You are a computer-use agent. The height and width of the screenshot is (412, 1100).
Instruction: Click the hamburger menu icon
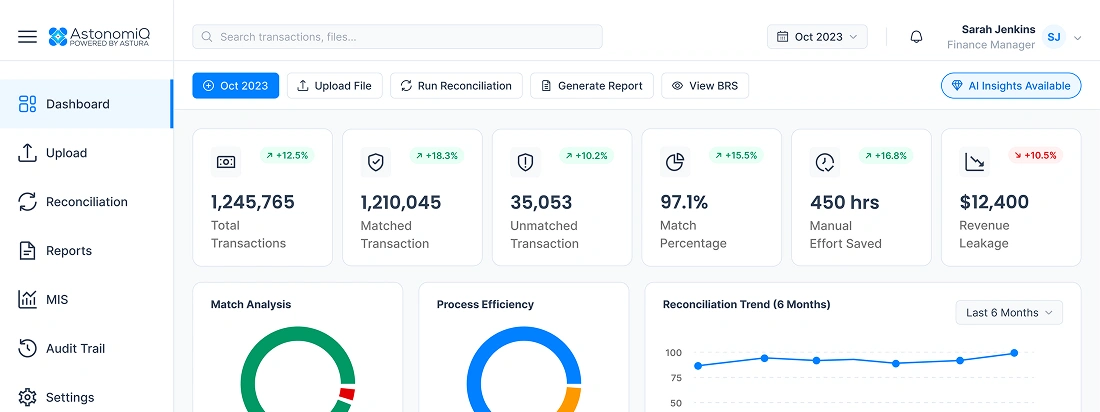click(27, 37)
